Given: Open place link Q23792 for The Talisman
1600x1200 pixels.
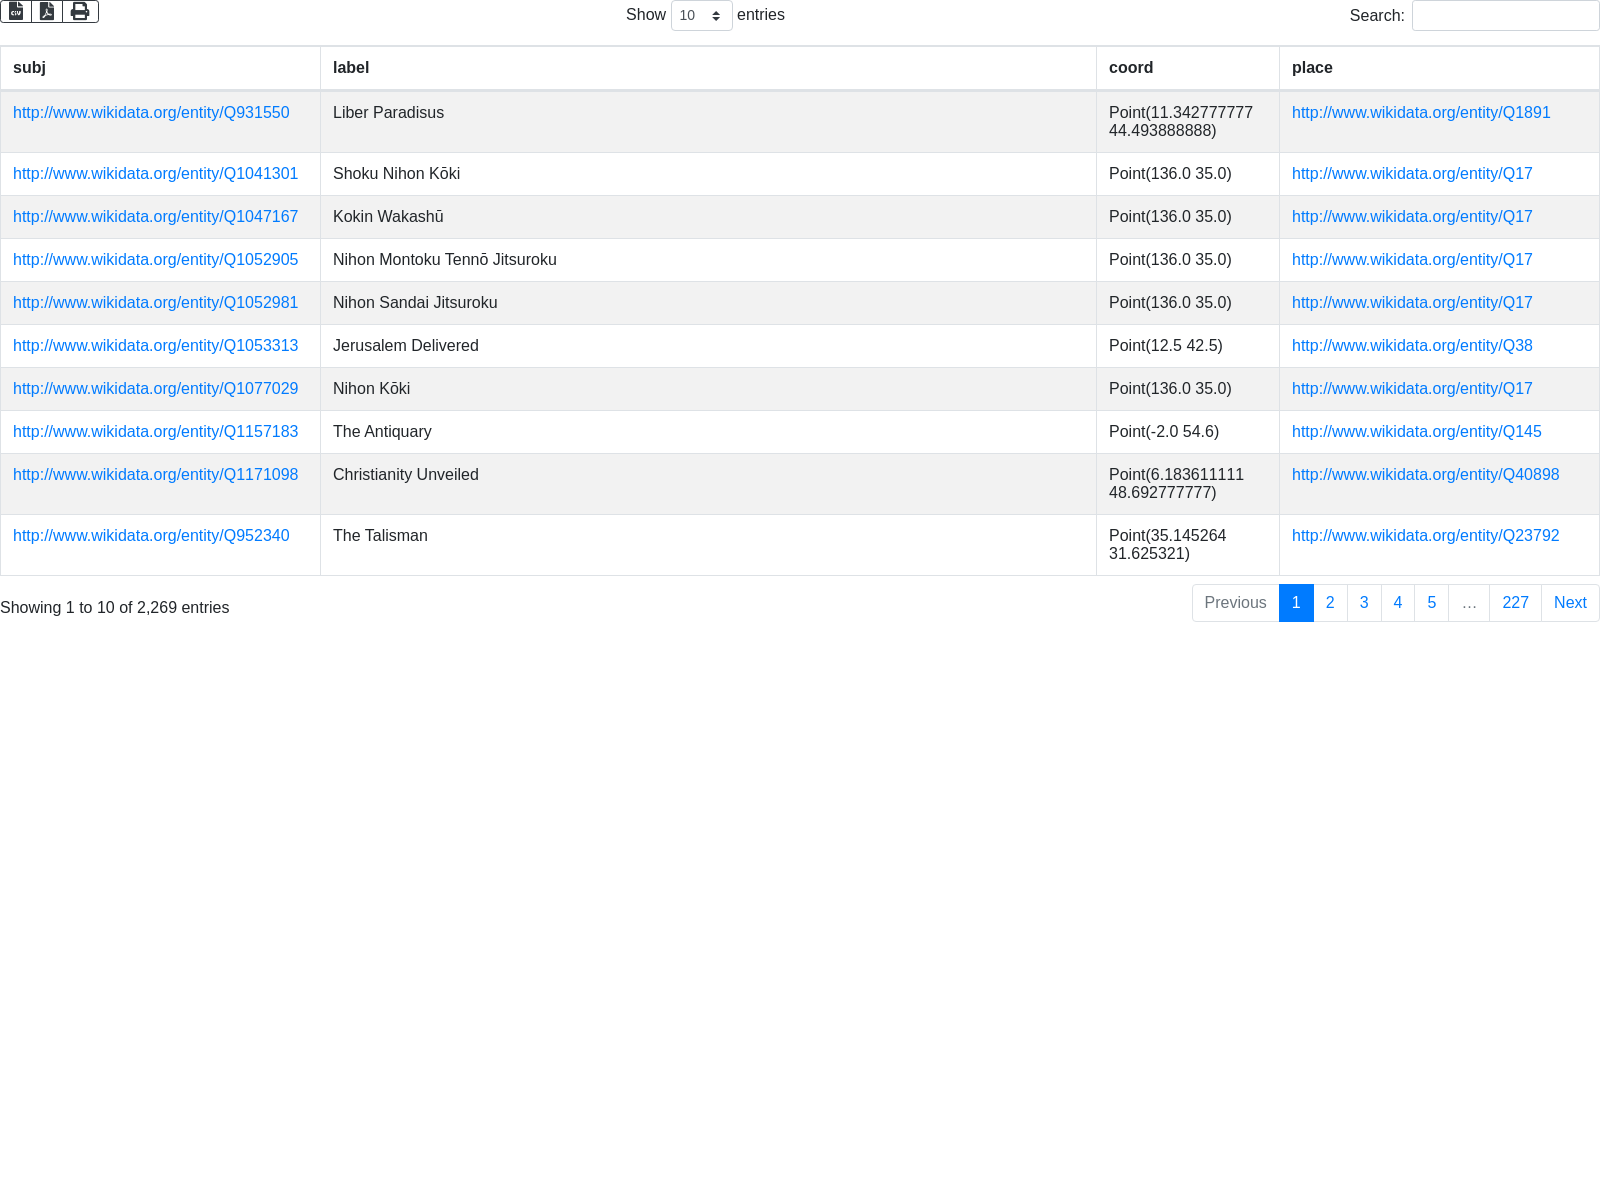Looking at the screenshot, I should (1426, 536).
